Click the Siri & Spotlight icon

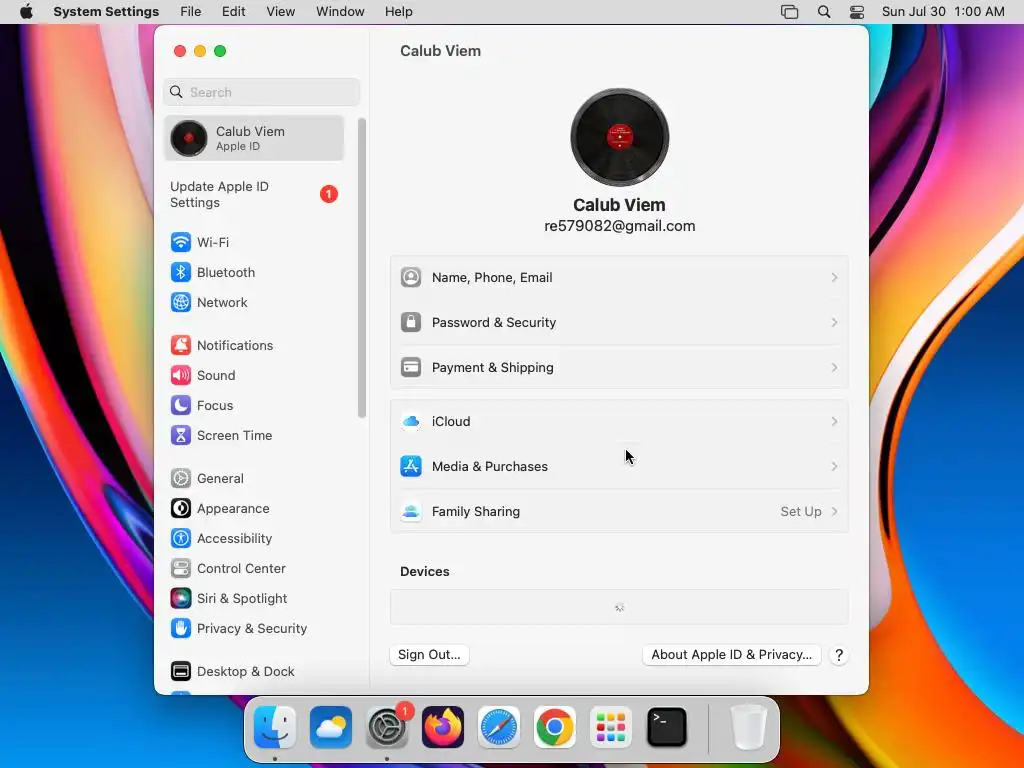(181, 599)
